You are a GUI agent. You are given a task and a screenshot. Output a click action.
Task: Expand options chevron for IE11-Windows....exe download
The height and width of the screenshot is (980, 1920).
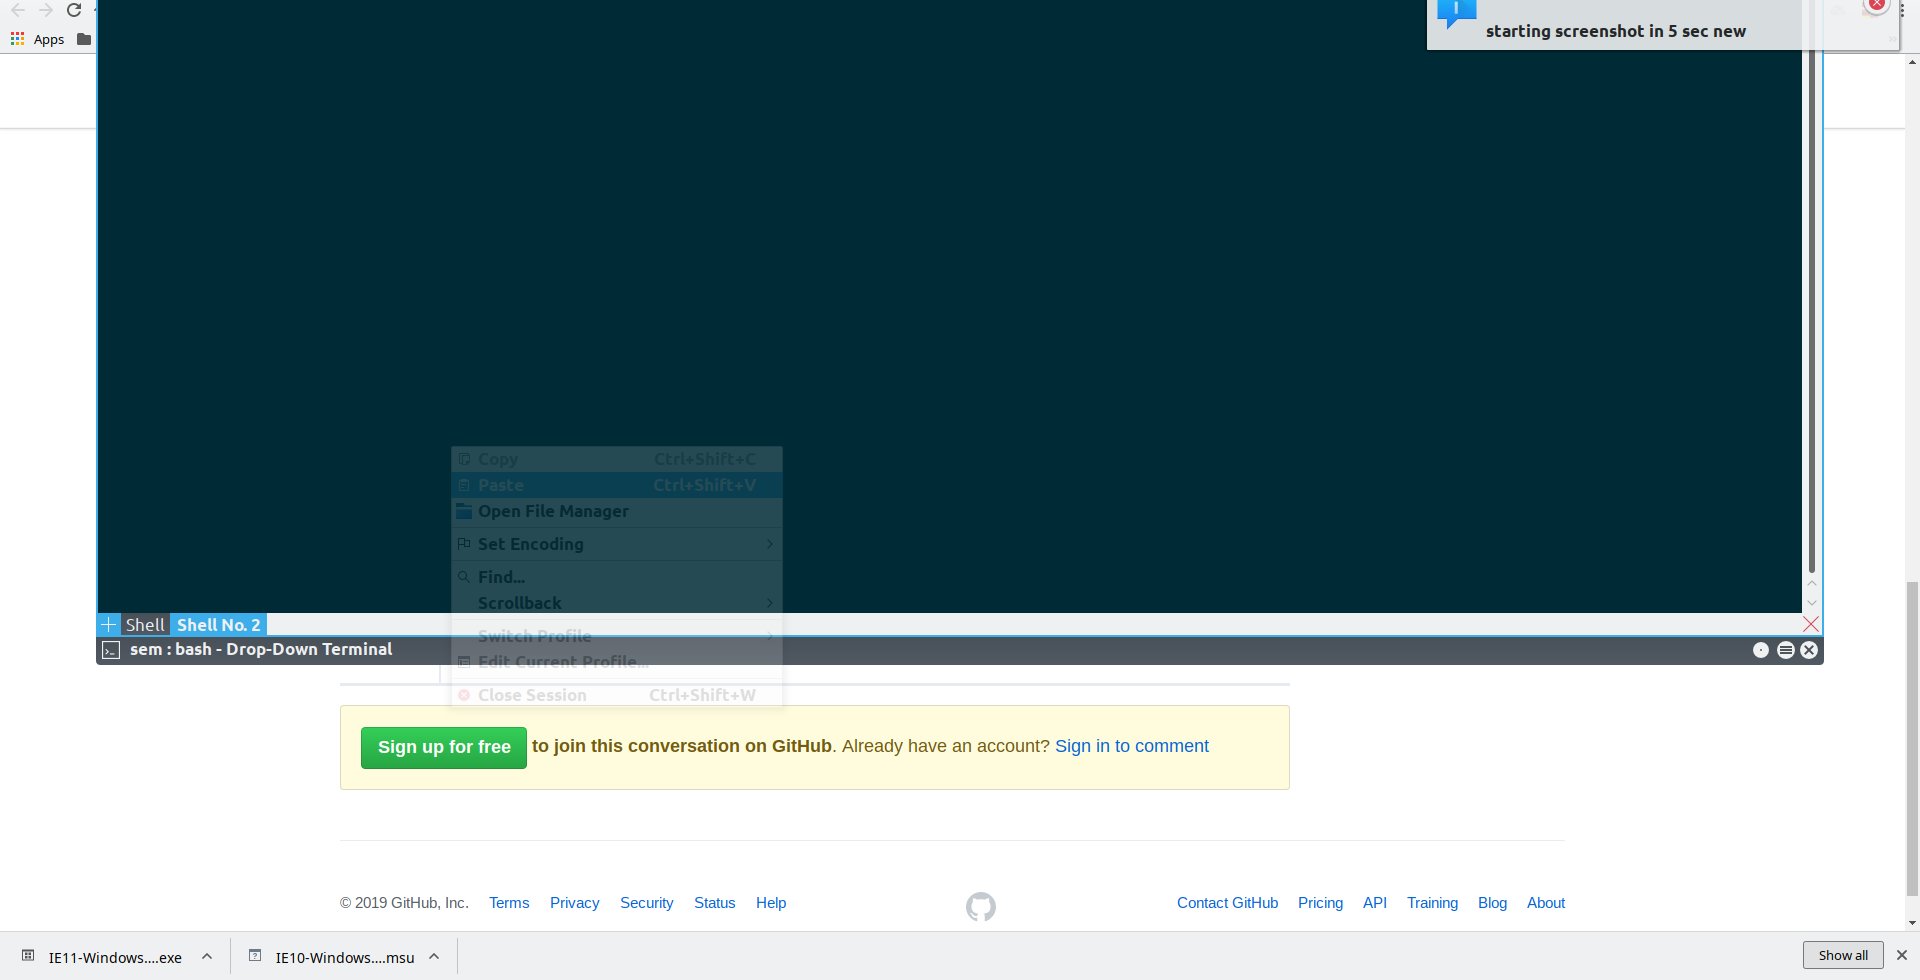pyautogui.click(x=207, y=956)
